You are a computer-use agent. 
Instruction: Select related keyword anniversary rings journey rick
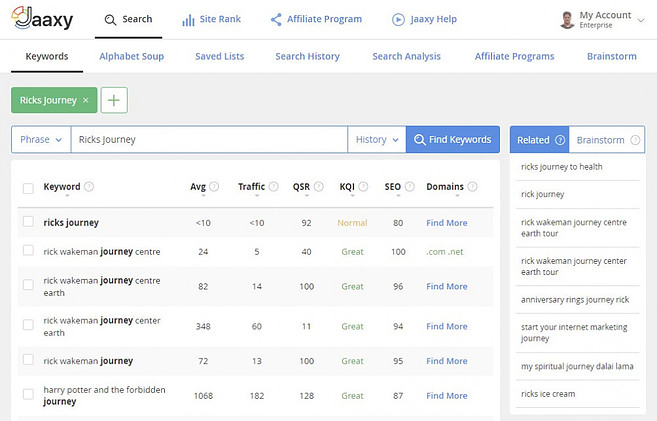pos(575,300)
